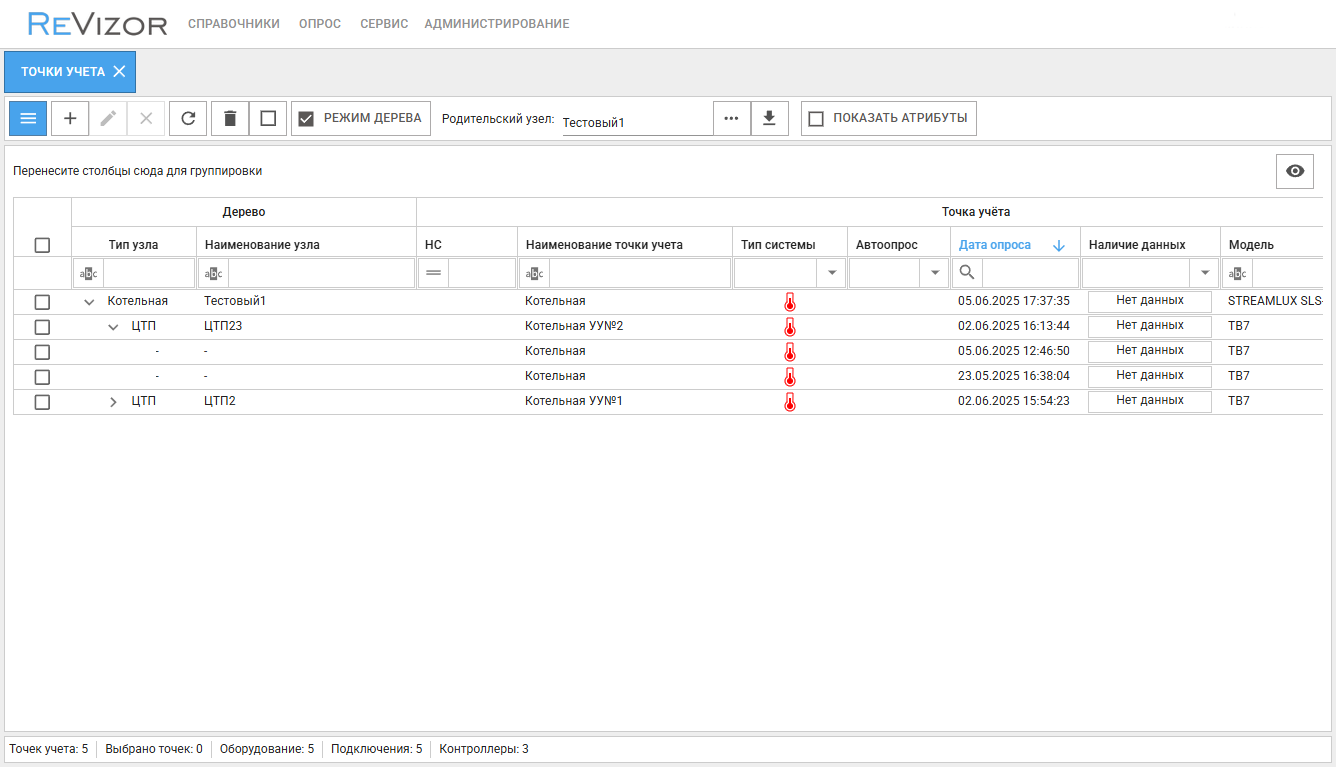Open the Справочники menu
Image resolution: width=1336 pixels, height=767 pixels.
pos(234,24)
